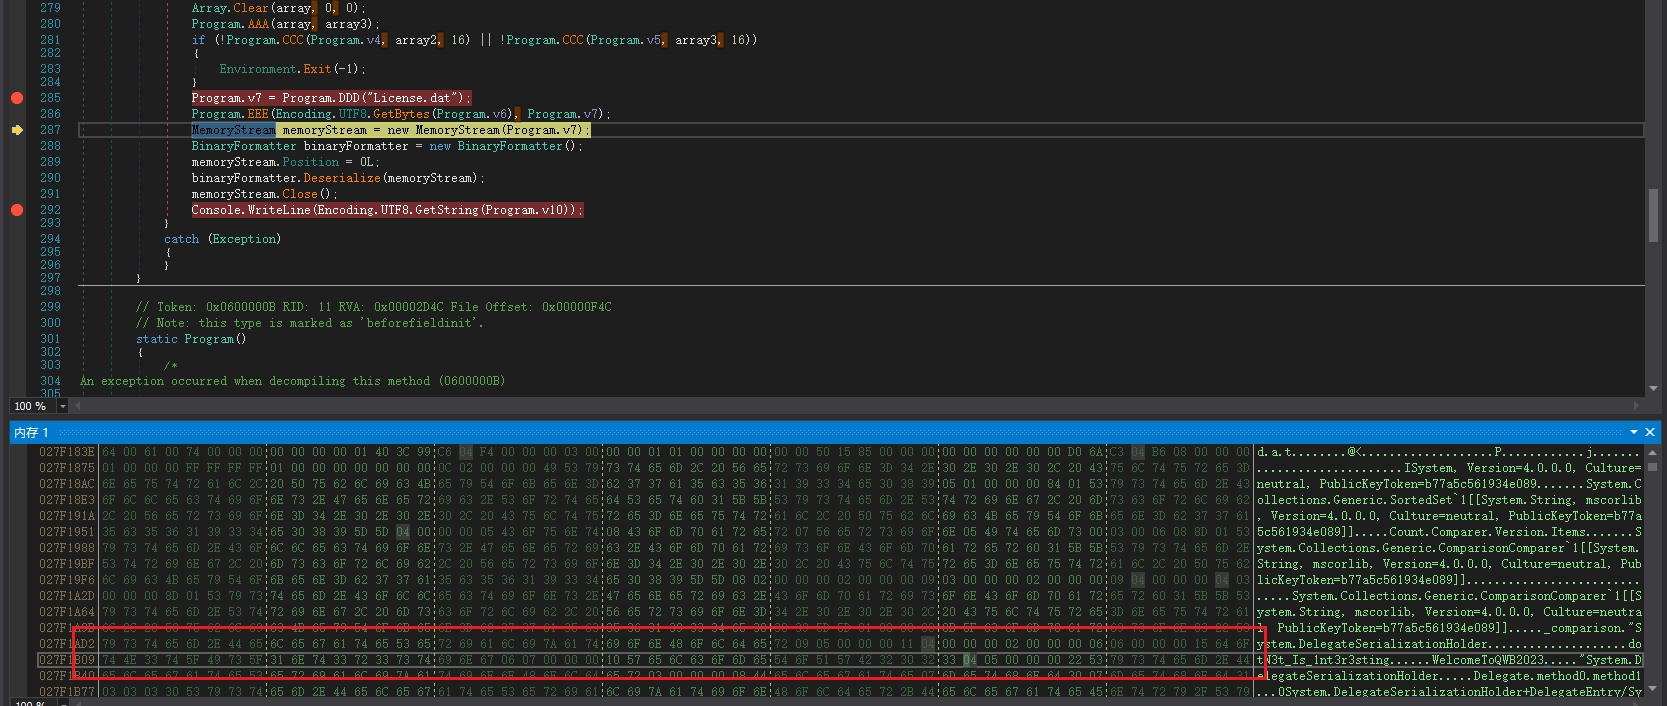Click Program.AAA call on line 280

pyautogui.click(x=286, y=24)
